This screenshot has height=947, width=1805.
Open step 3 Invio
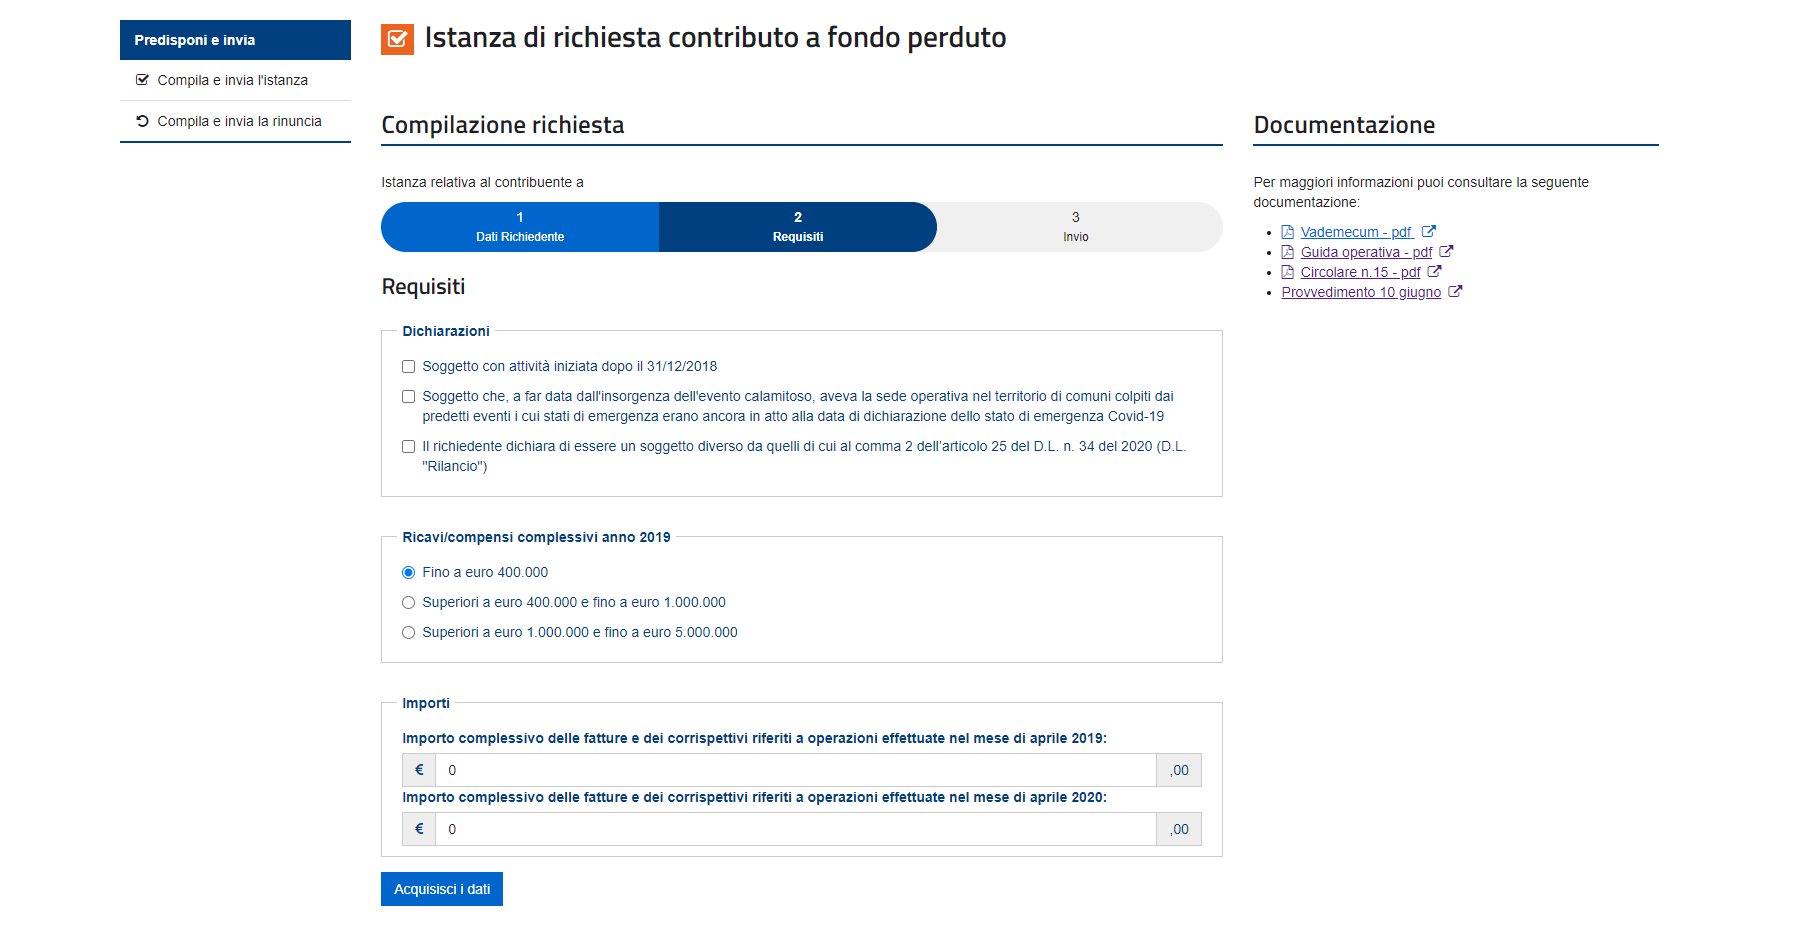click(x=1076, y=227)
